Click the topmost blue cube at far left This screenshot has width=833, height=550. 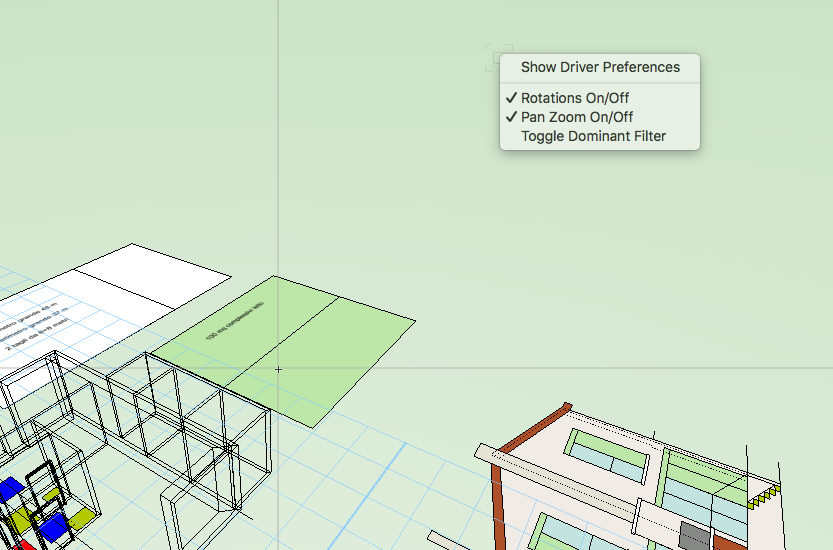pyautogui.click(x=9, y=489)
